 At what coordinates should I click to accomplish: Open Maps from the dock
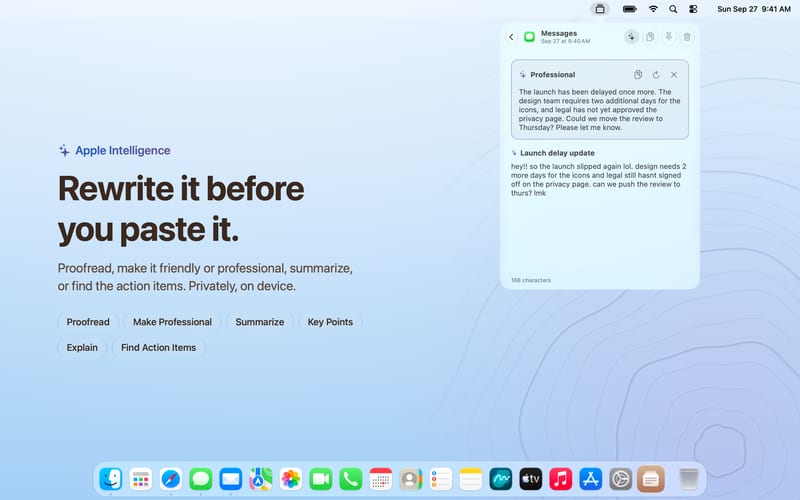(261, 479)
